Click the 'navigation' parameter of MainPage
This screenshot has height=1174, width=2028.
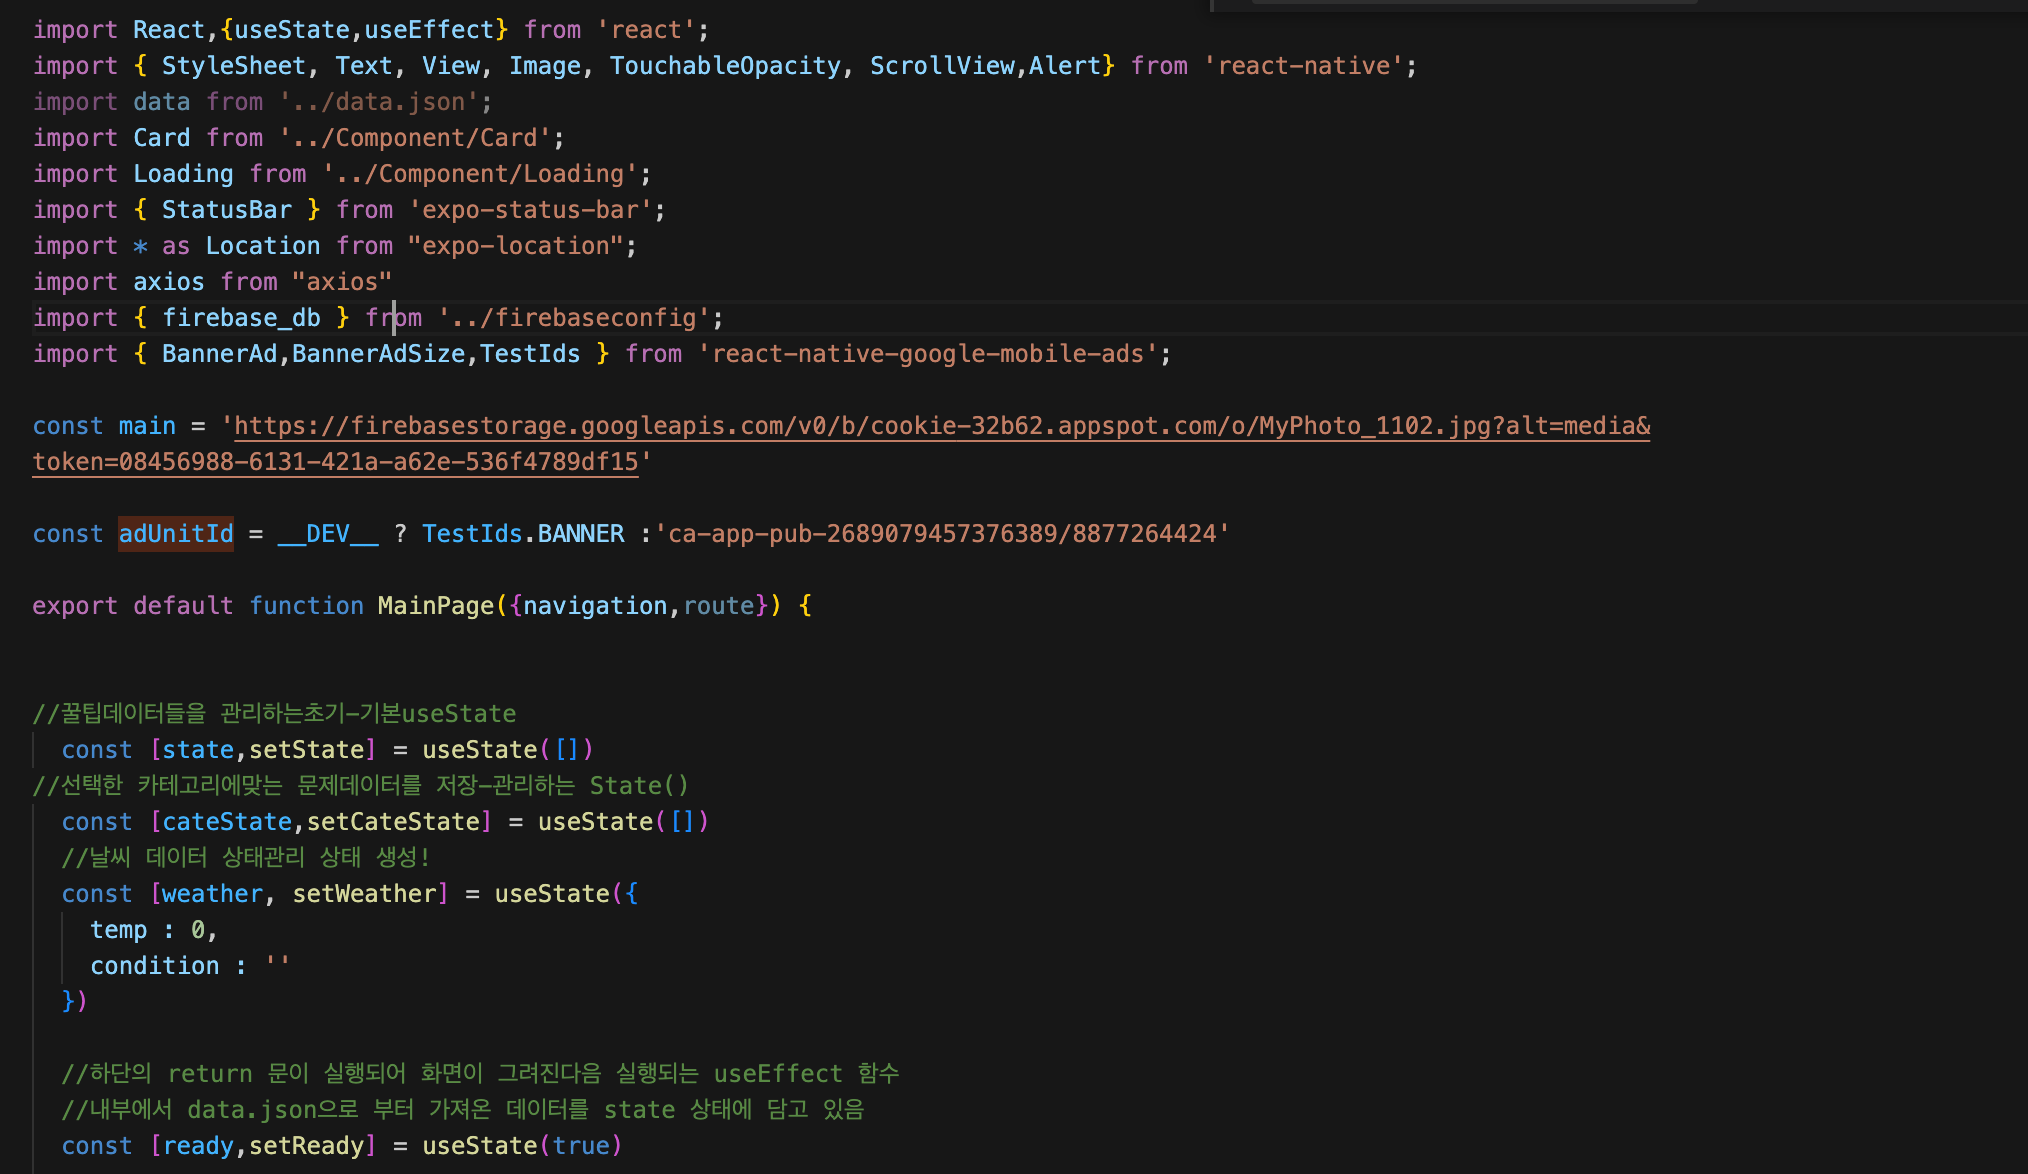tap(595, 606)
